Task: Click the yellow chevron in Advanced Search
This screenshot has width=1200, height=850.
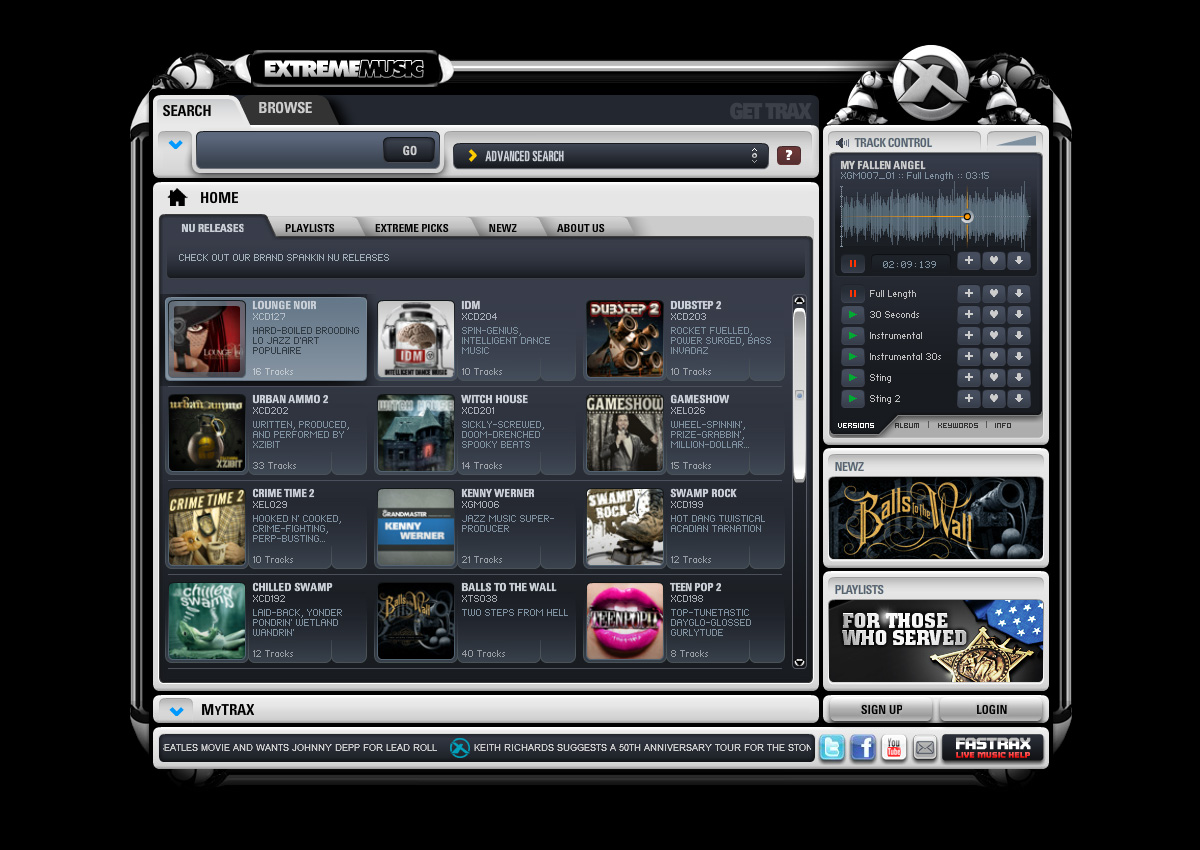Action: pos(472,156)
